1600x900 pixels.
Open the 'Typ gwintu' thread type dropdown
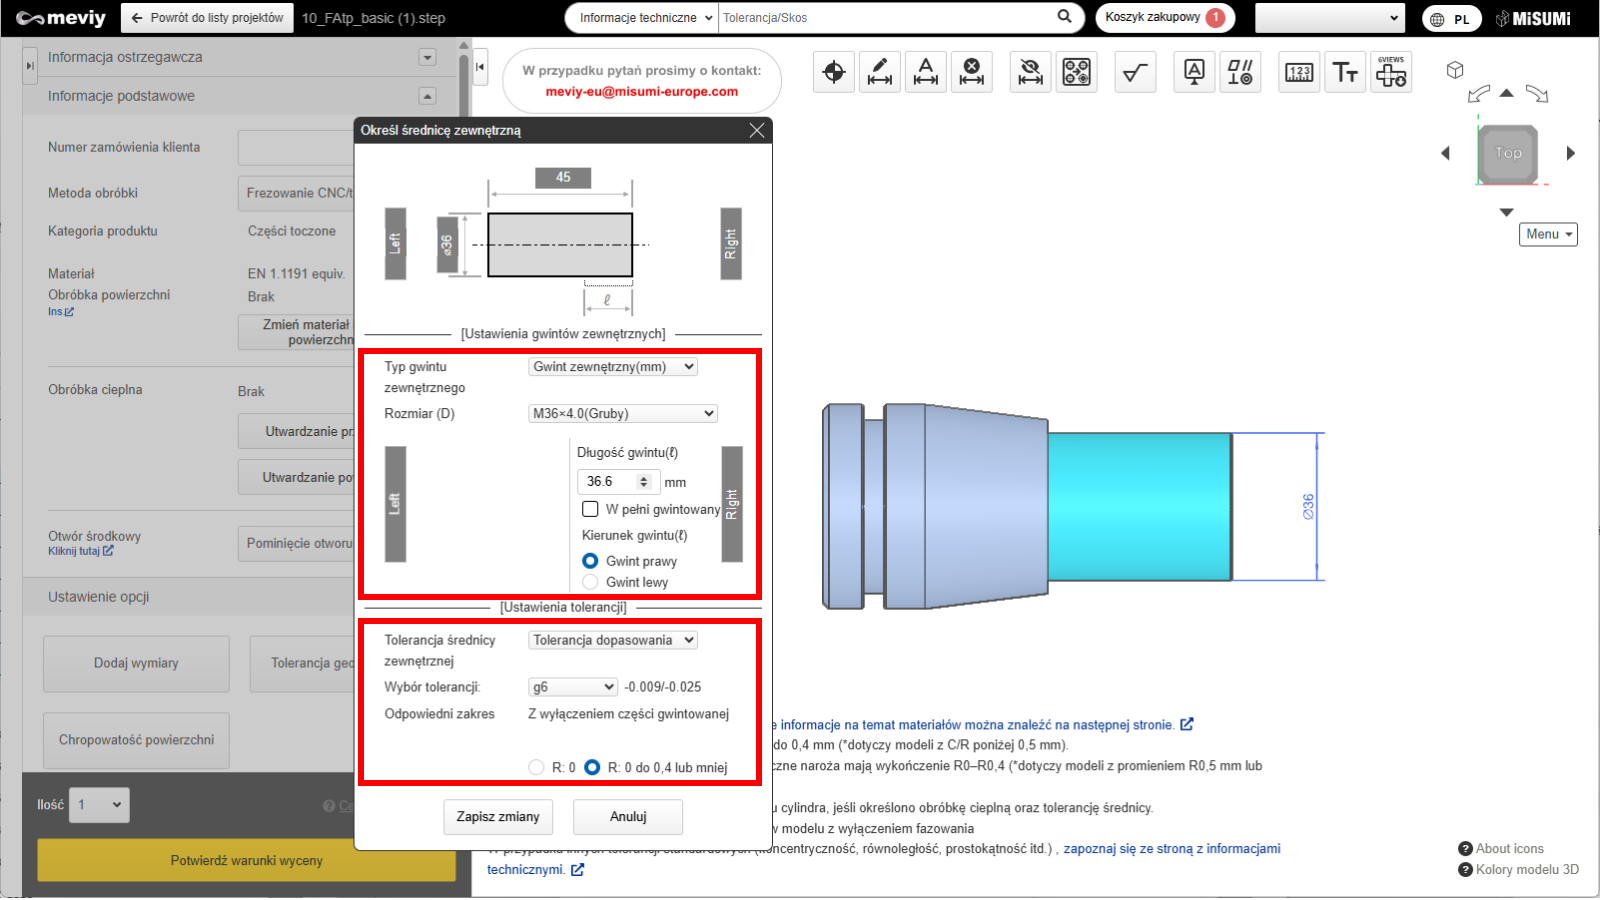click(612, 367)
